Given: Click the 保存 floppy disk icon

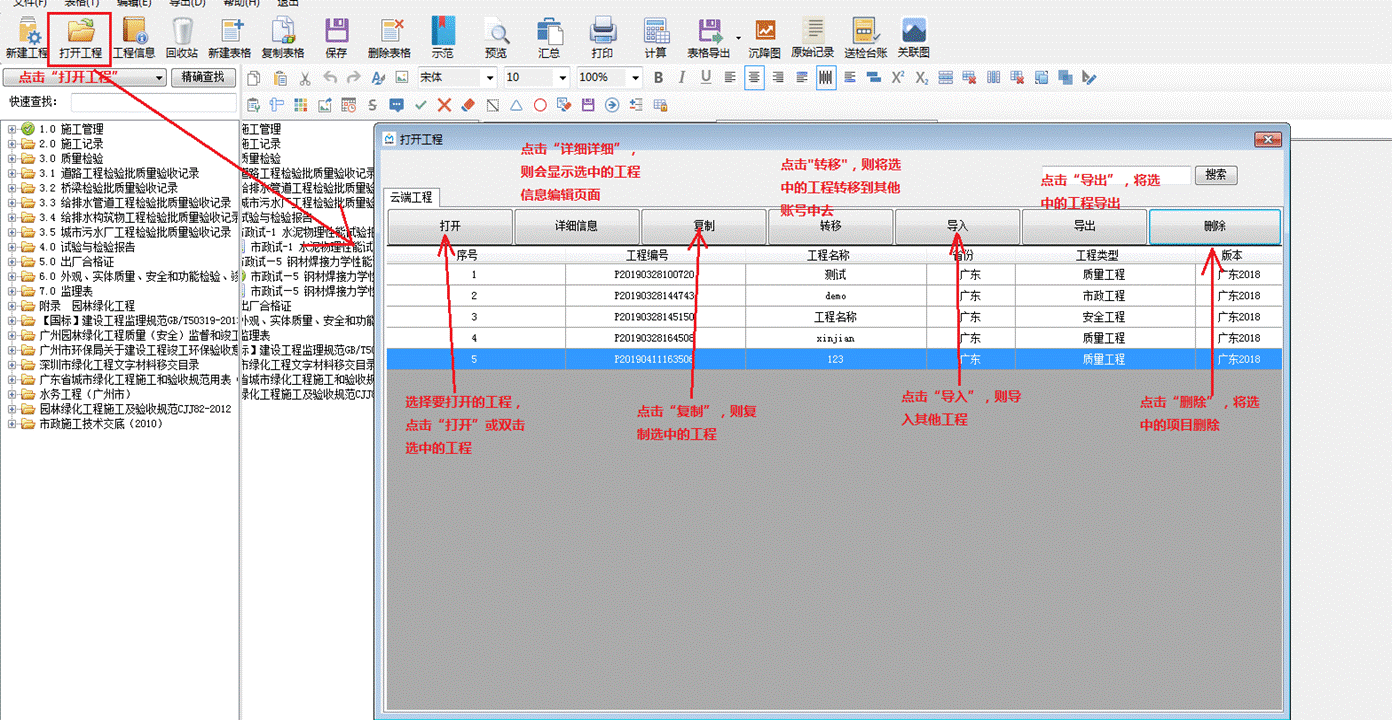Looking at the screenshot, I should 336,32.
